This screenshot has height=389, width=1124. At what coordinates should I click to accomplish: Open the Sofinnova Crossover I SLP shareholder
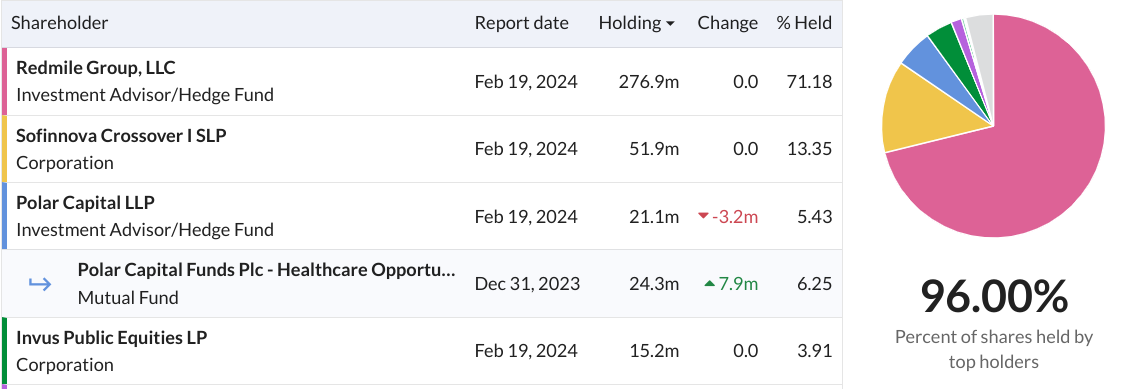pos(121,135)
